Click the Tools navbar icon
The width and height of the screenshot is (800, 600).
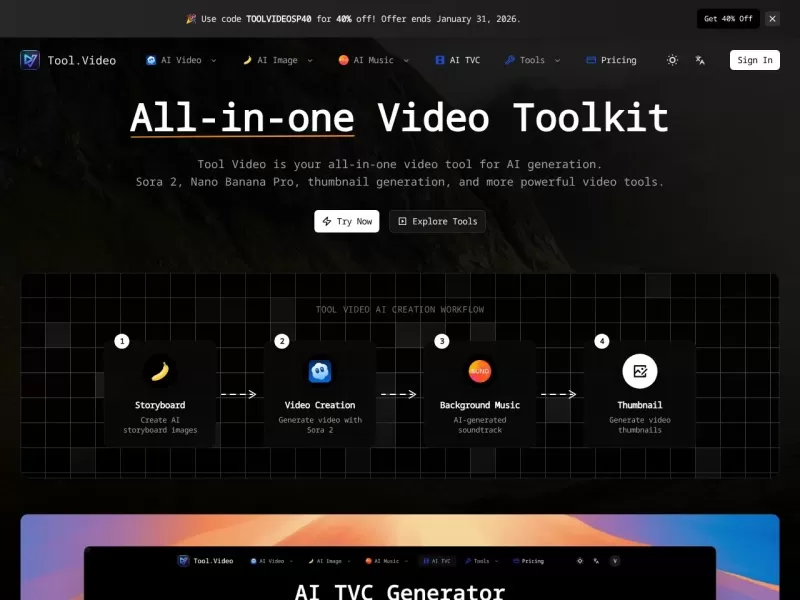pyautogui.click(x=510, y=60)
